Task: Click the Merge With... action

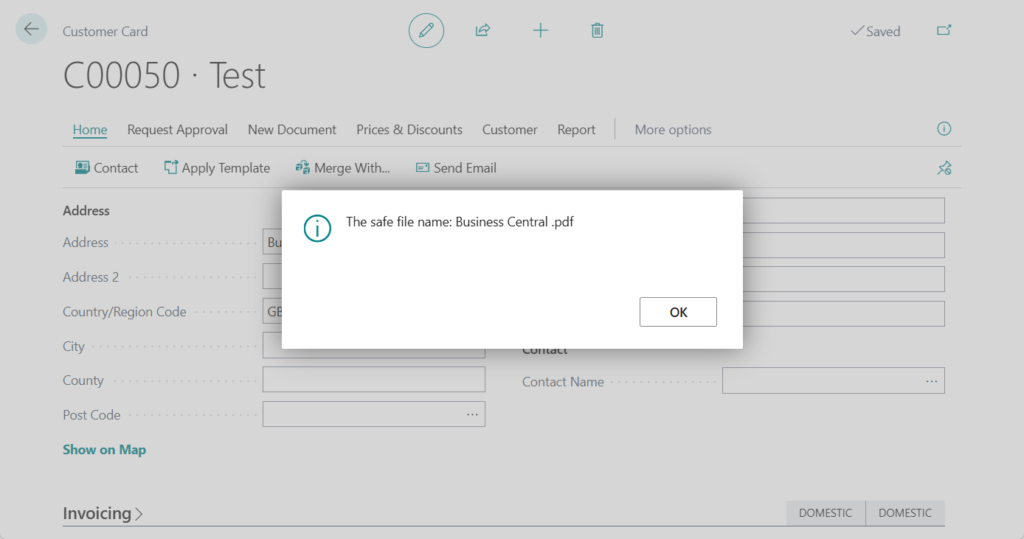Action: (343, 168)
